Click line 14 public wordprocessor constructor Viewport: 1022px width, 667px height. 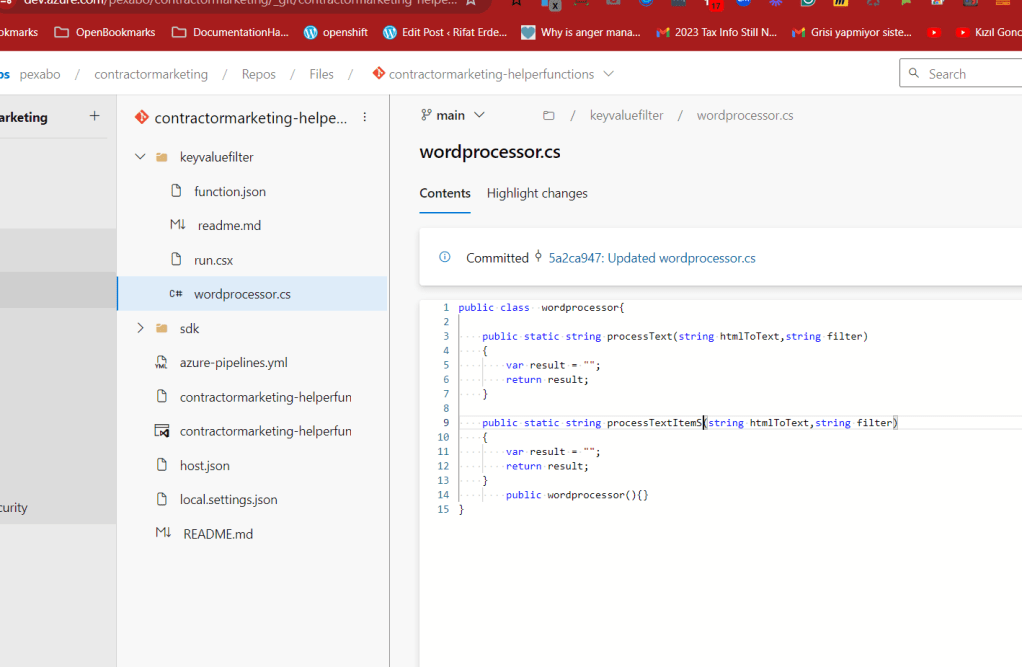(x=577, y=495)
